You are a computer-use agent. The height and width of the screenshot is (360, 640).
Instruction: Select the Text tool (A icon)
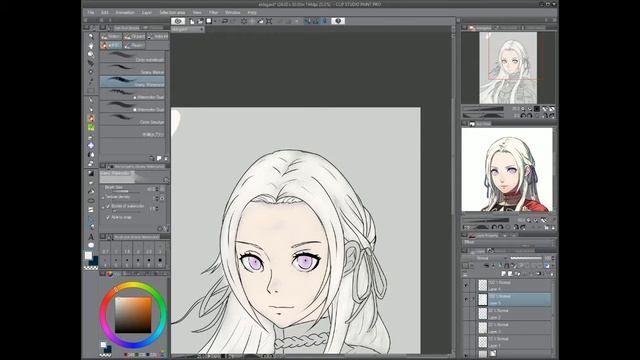tap(91, 237)
